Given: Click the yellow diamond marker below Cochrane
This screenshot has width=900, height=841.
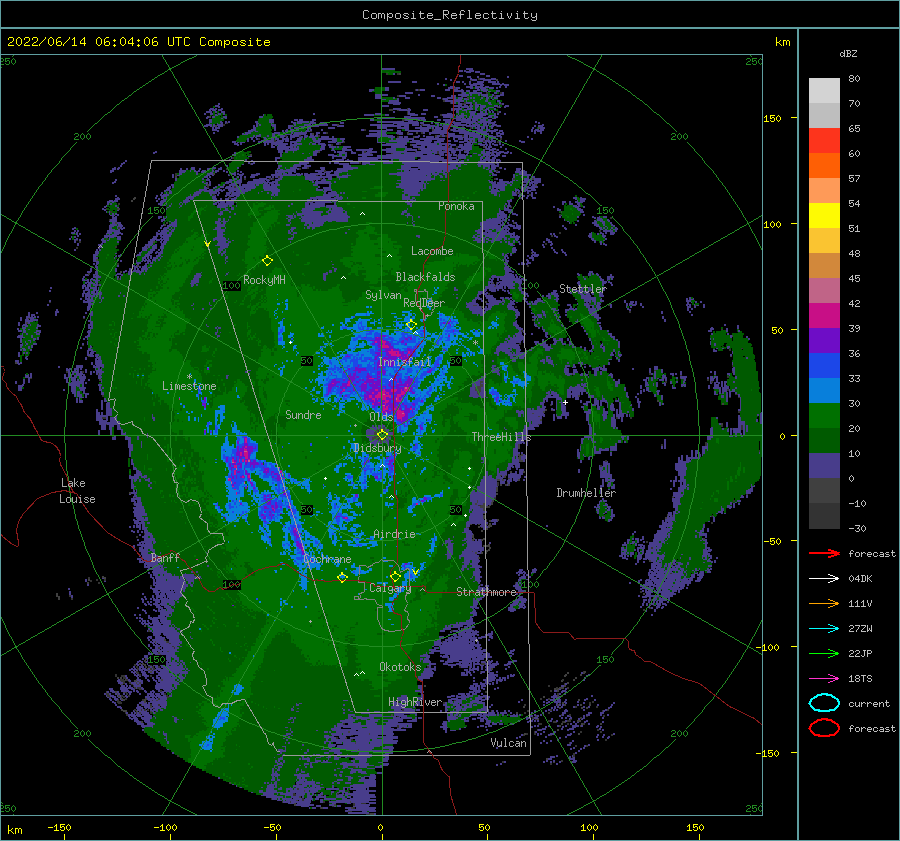Looking at the screenshot, I should coord(342,577).
